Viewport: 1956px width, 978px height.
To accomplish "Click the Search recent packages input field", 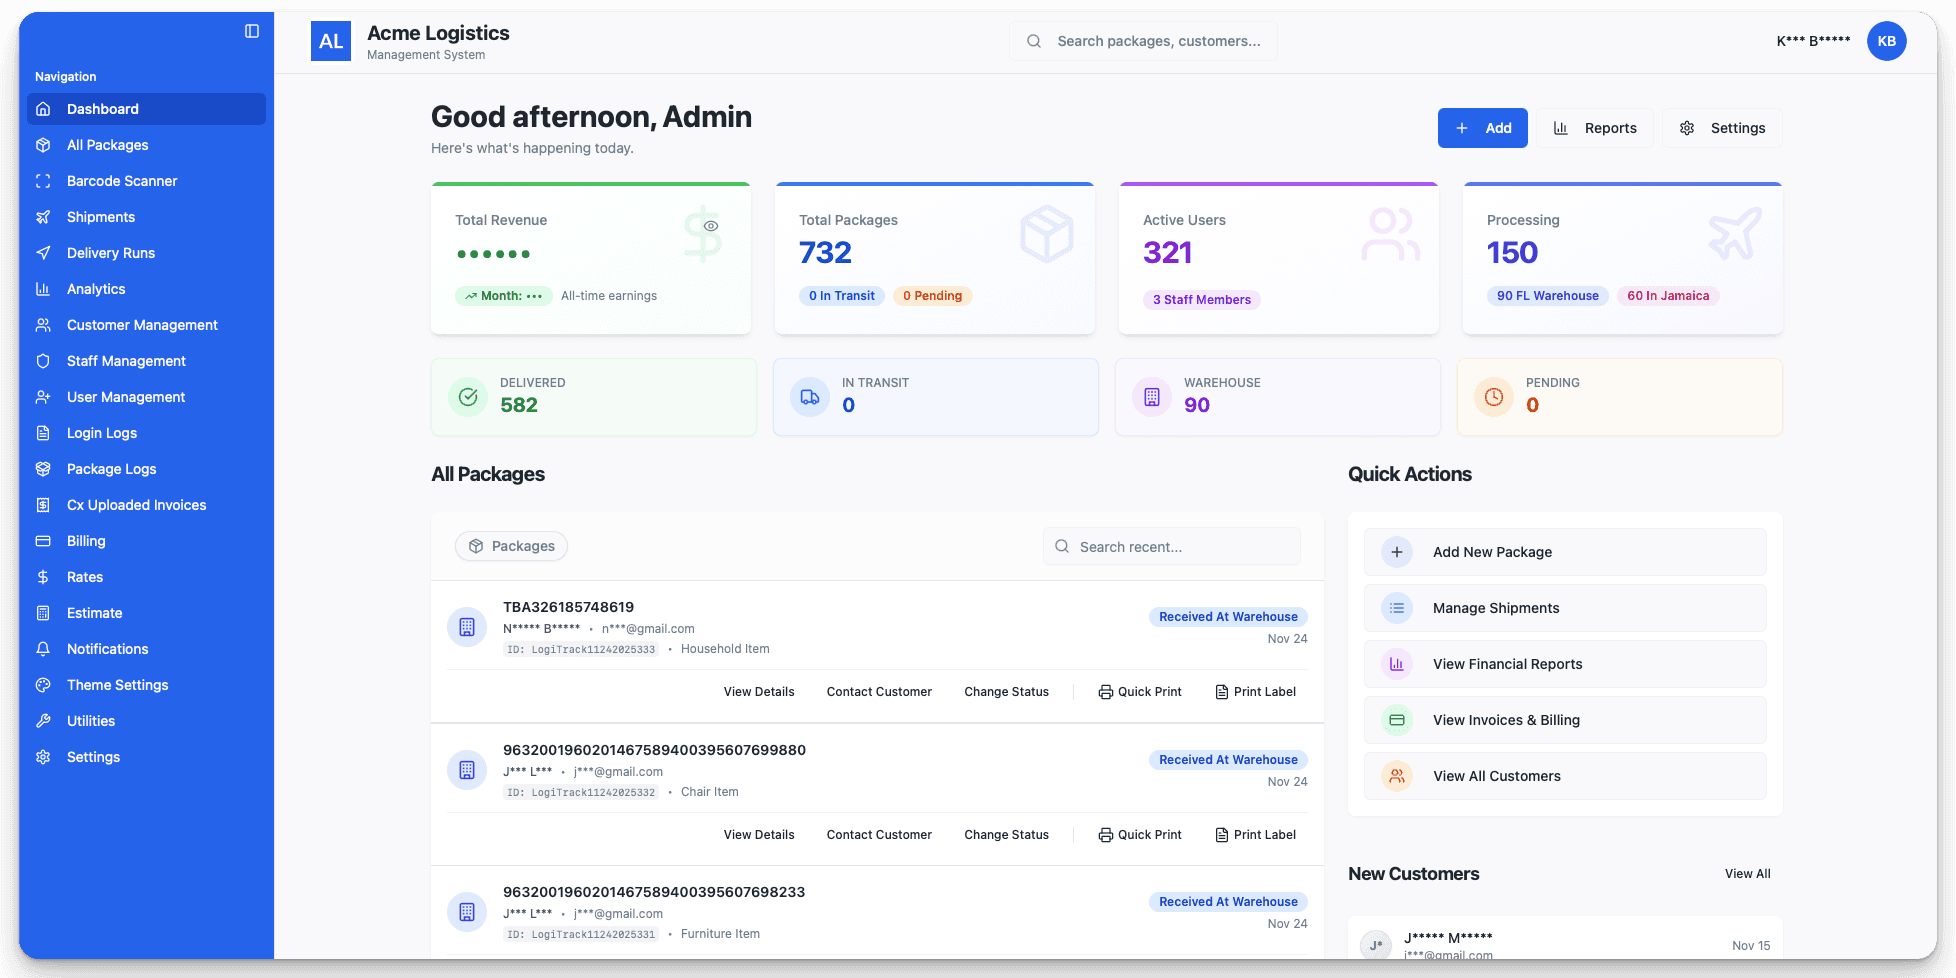I will click(1171, 546).
